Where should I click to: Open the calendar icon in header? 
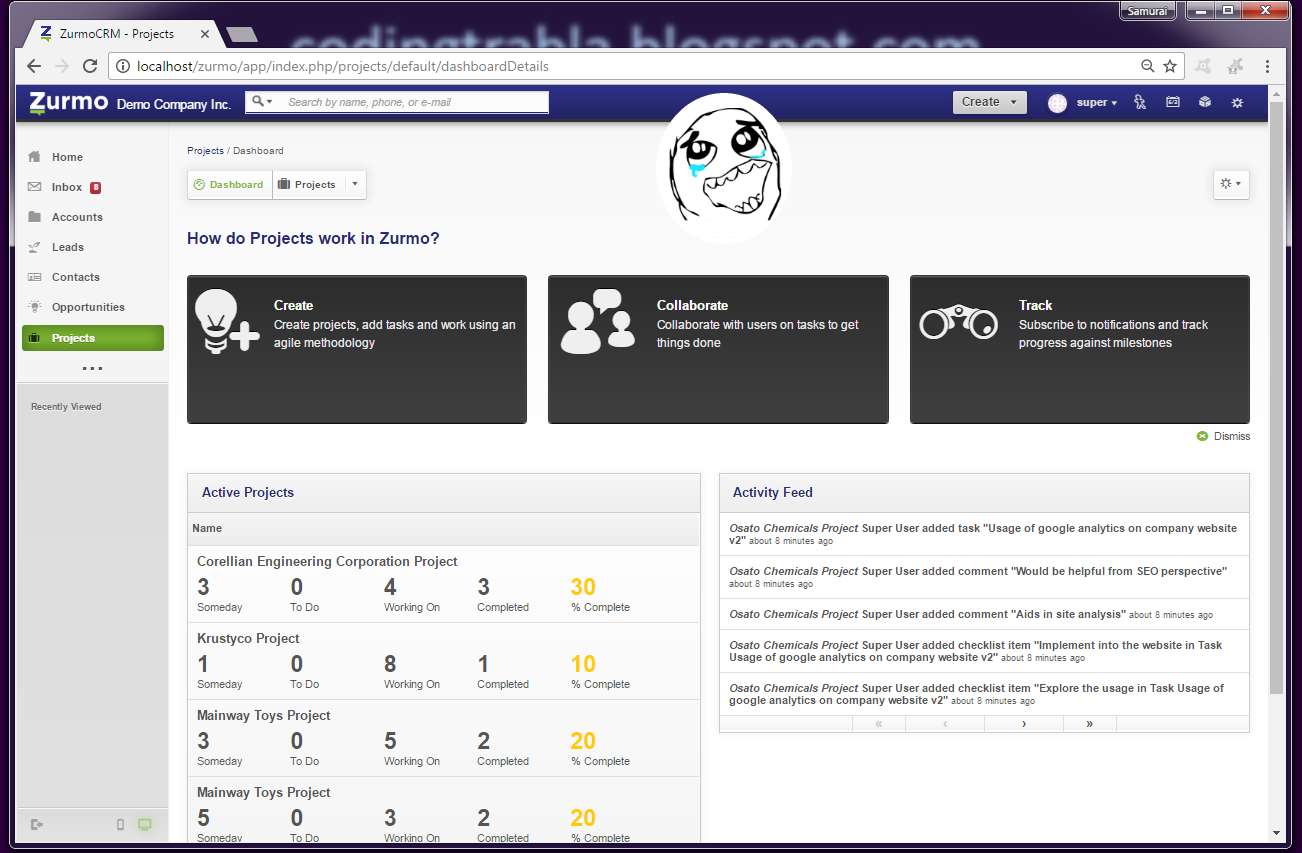[x=1173, y=102]
